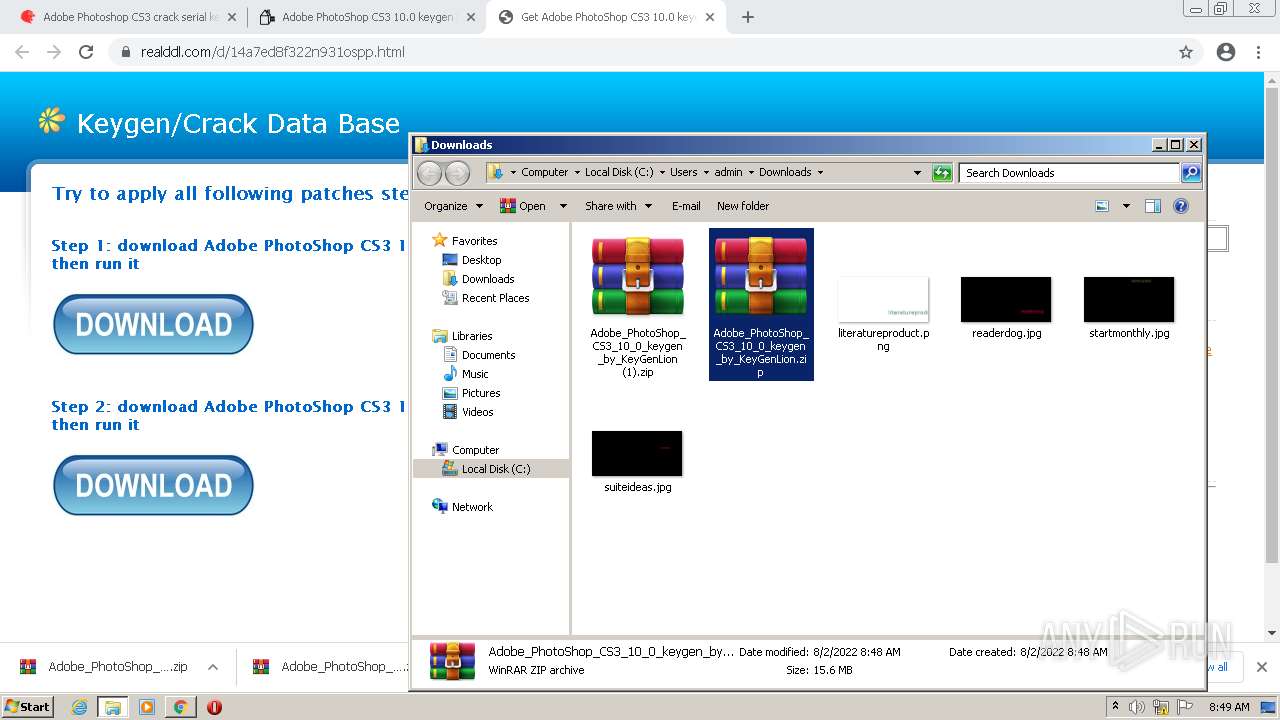
Task: Open the Organize dropdown menu
Action: (x=453, y=206)
